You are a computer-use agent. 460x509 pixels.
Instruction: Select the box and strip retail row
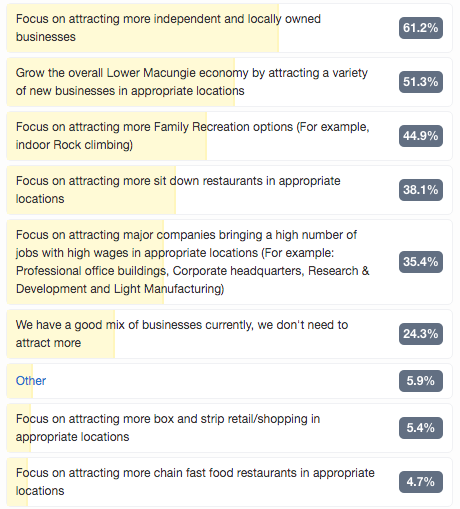click(x=229, y=428)
